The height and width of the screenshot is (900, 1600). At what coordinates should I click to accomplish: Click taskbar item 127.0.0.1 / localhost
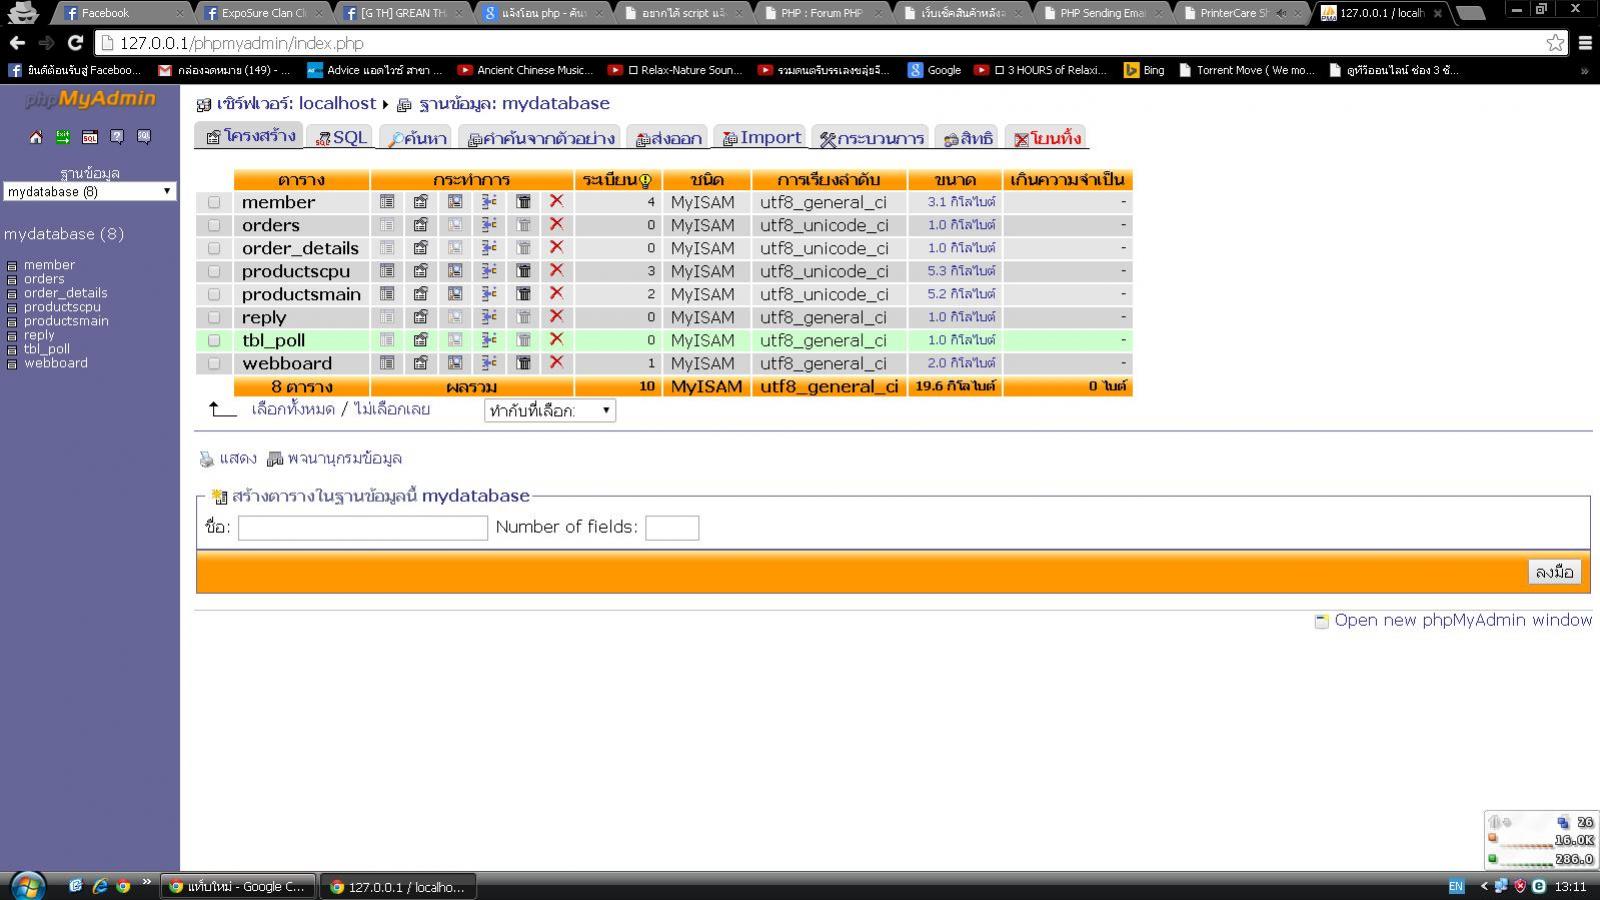pos(398,886)
